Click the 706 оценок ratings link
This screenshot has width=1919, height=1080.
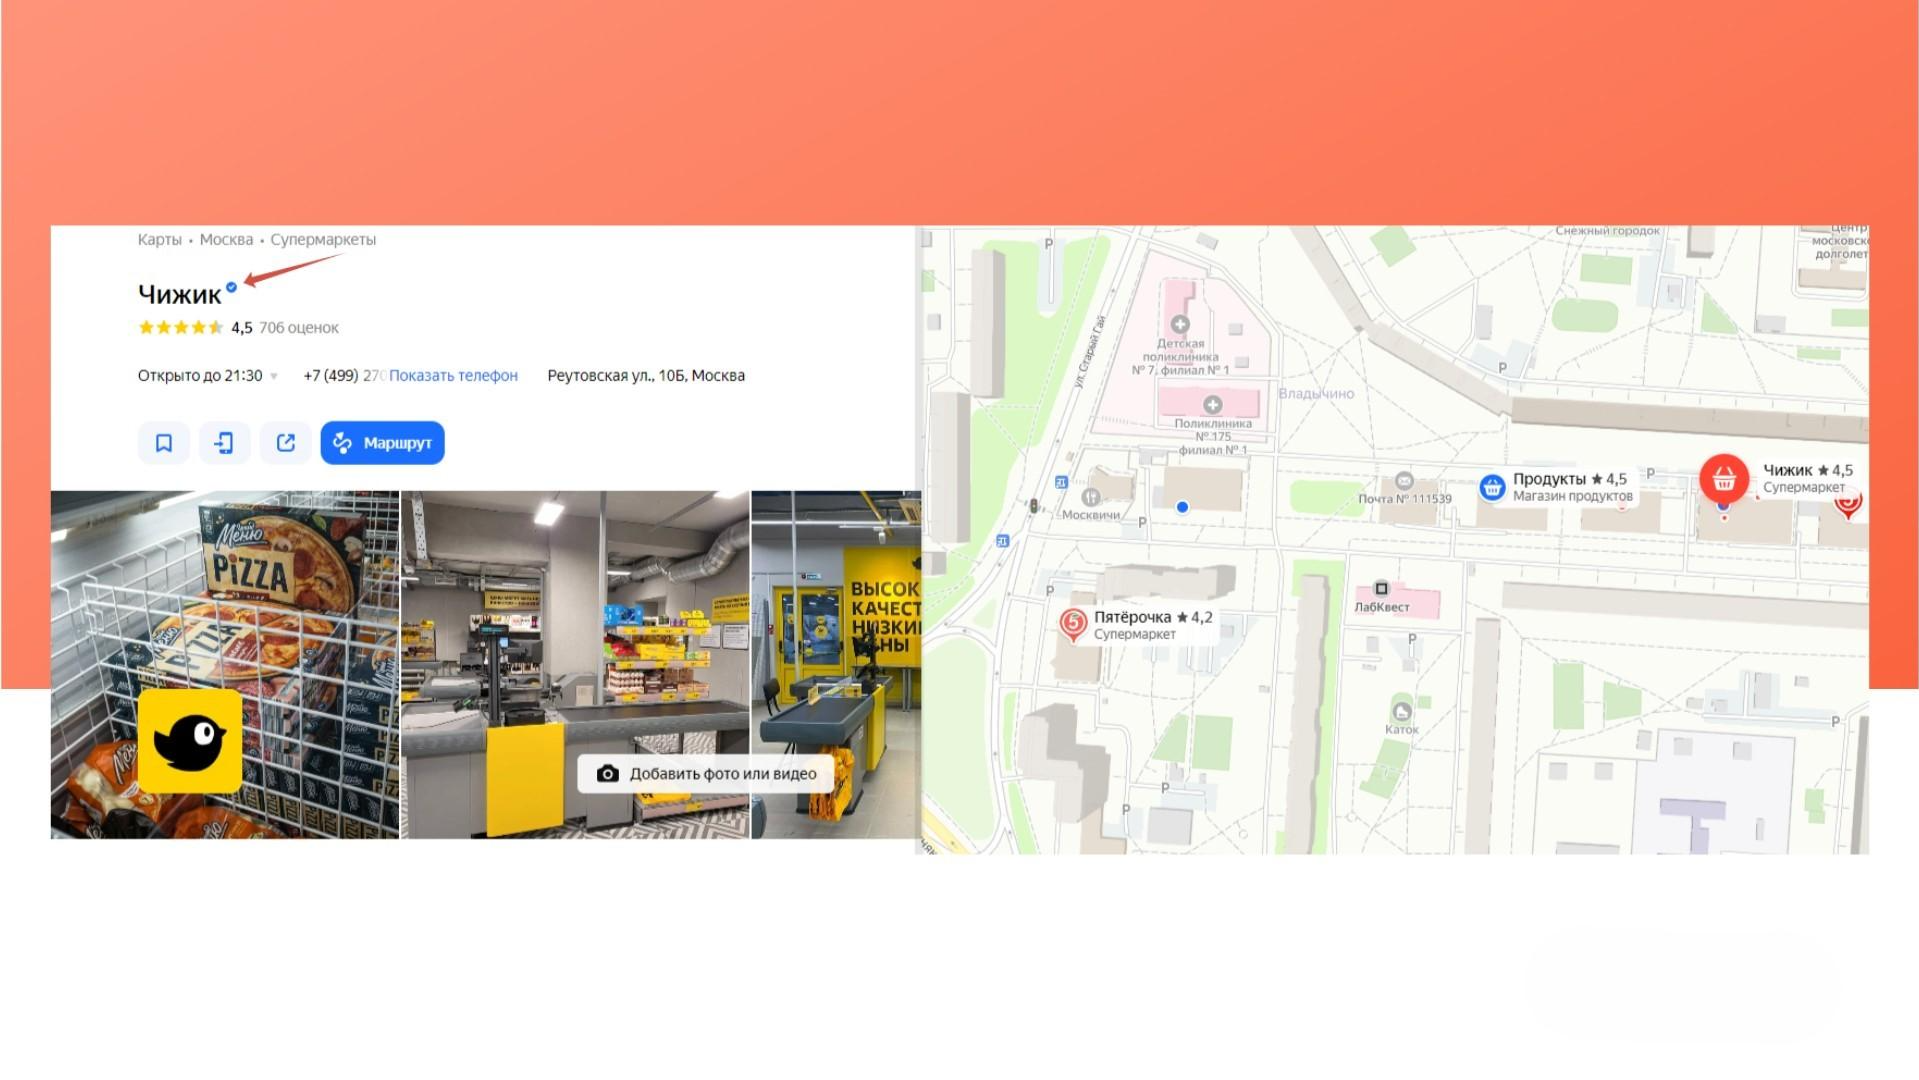[x=298, y=328]
